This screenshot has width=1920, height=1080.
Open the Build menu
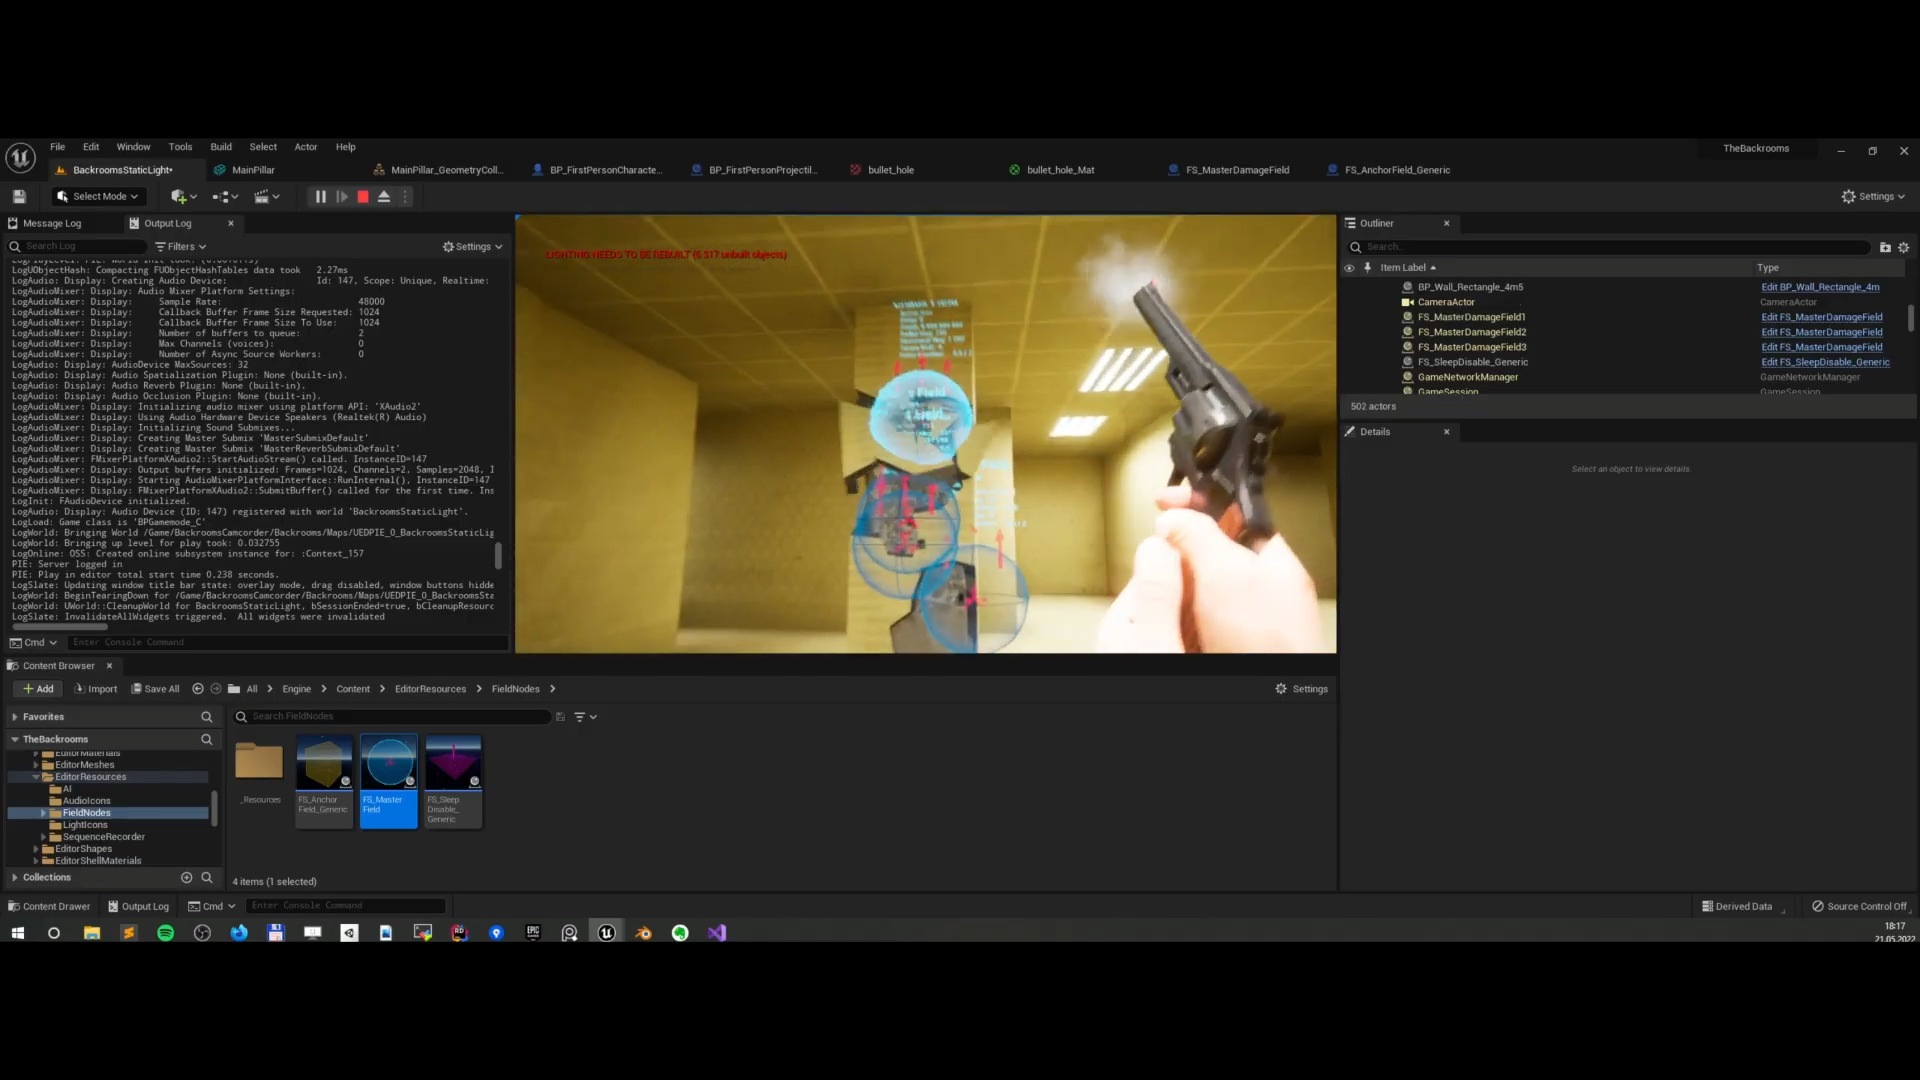tap(221, 147)
